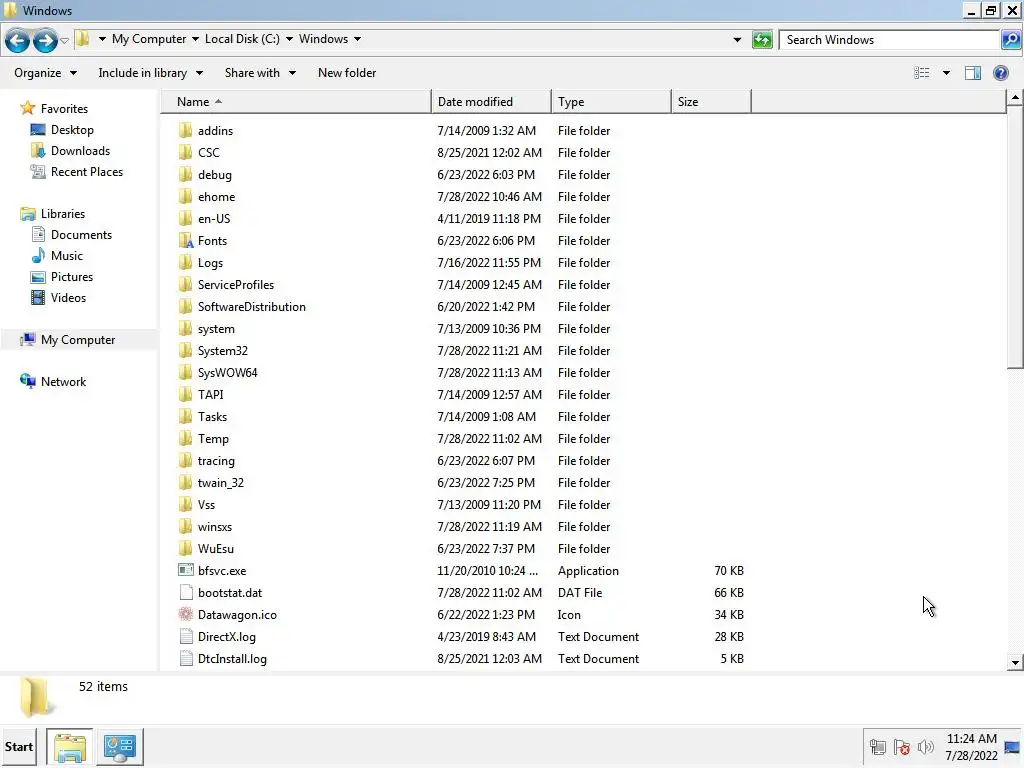This screenshot has height=768, width=1024.
Task: Refresh the folder with the green refresh icon
Action: click(762, 40)
